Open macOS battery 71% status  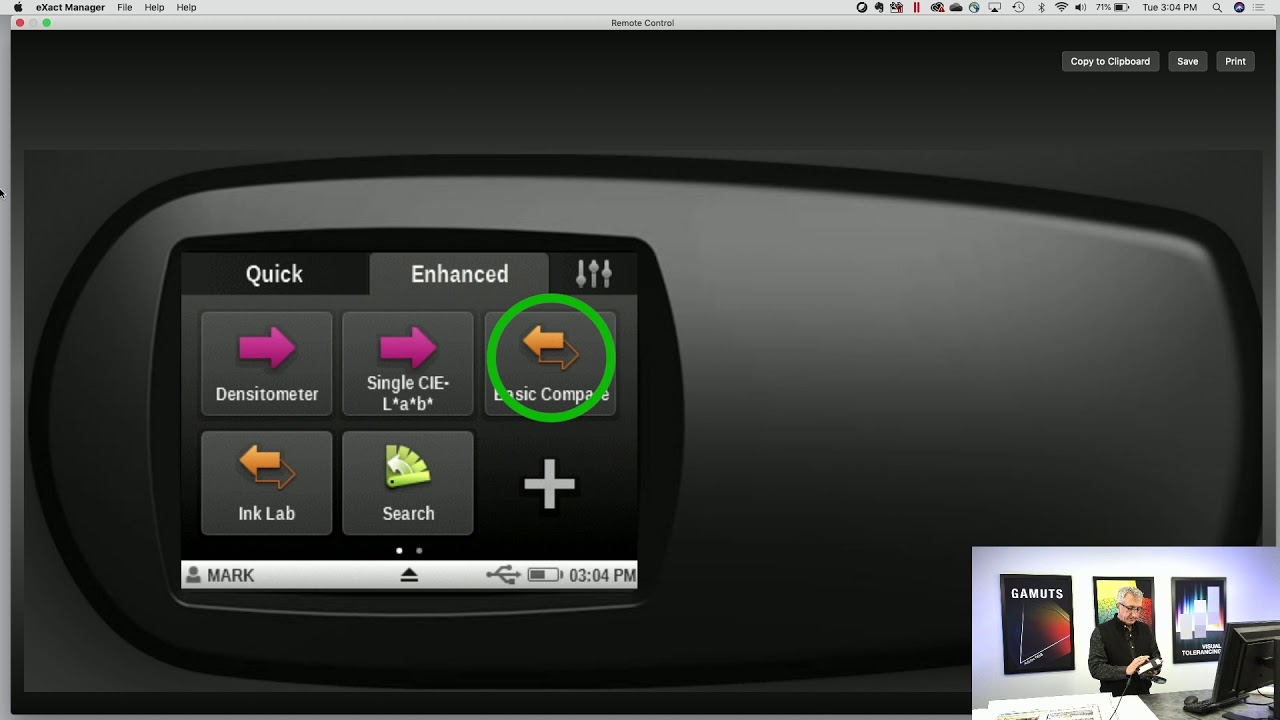[1112, 7]
